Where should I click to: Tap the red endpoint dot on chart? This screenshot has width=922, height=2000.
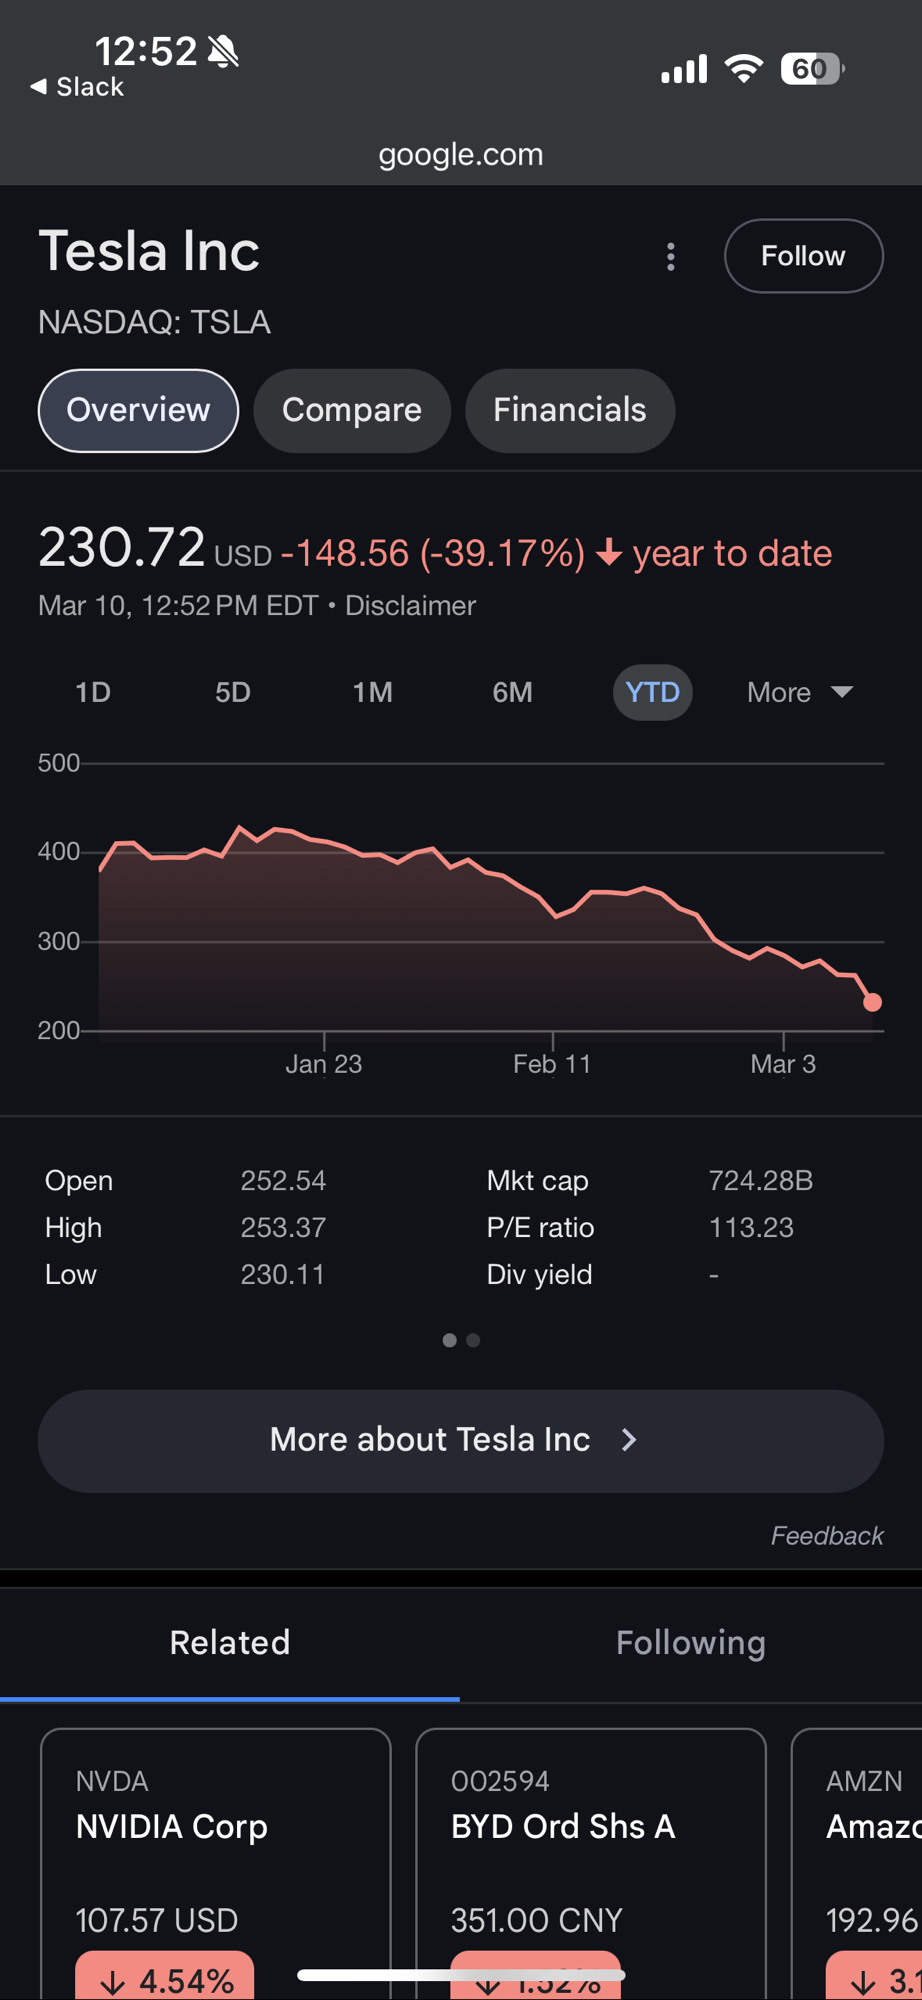(872, 1002)
